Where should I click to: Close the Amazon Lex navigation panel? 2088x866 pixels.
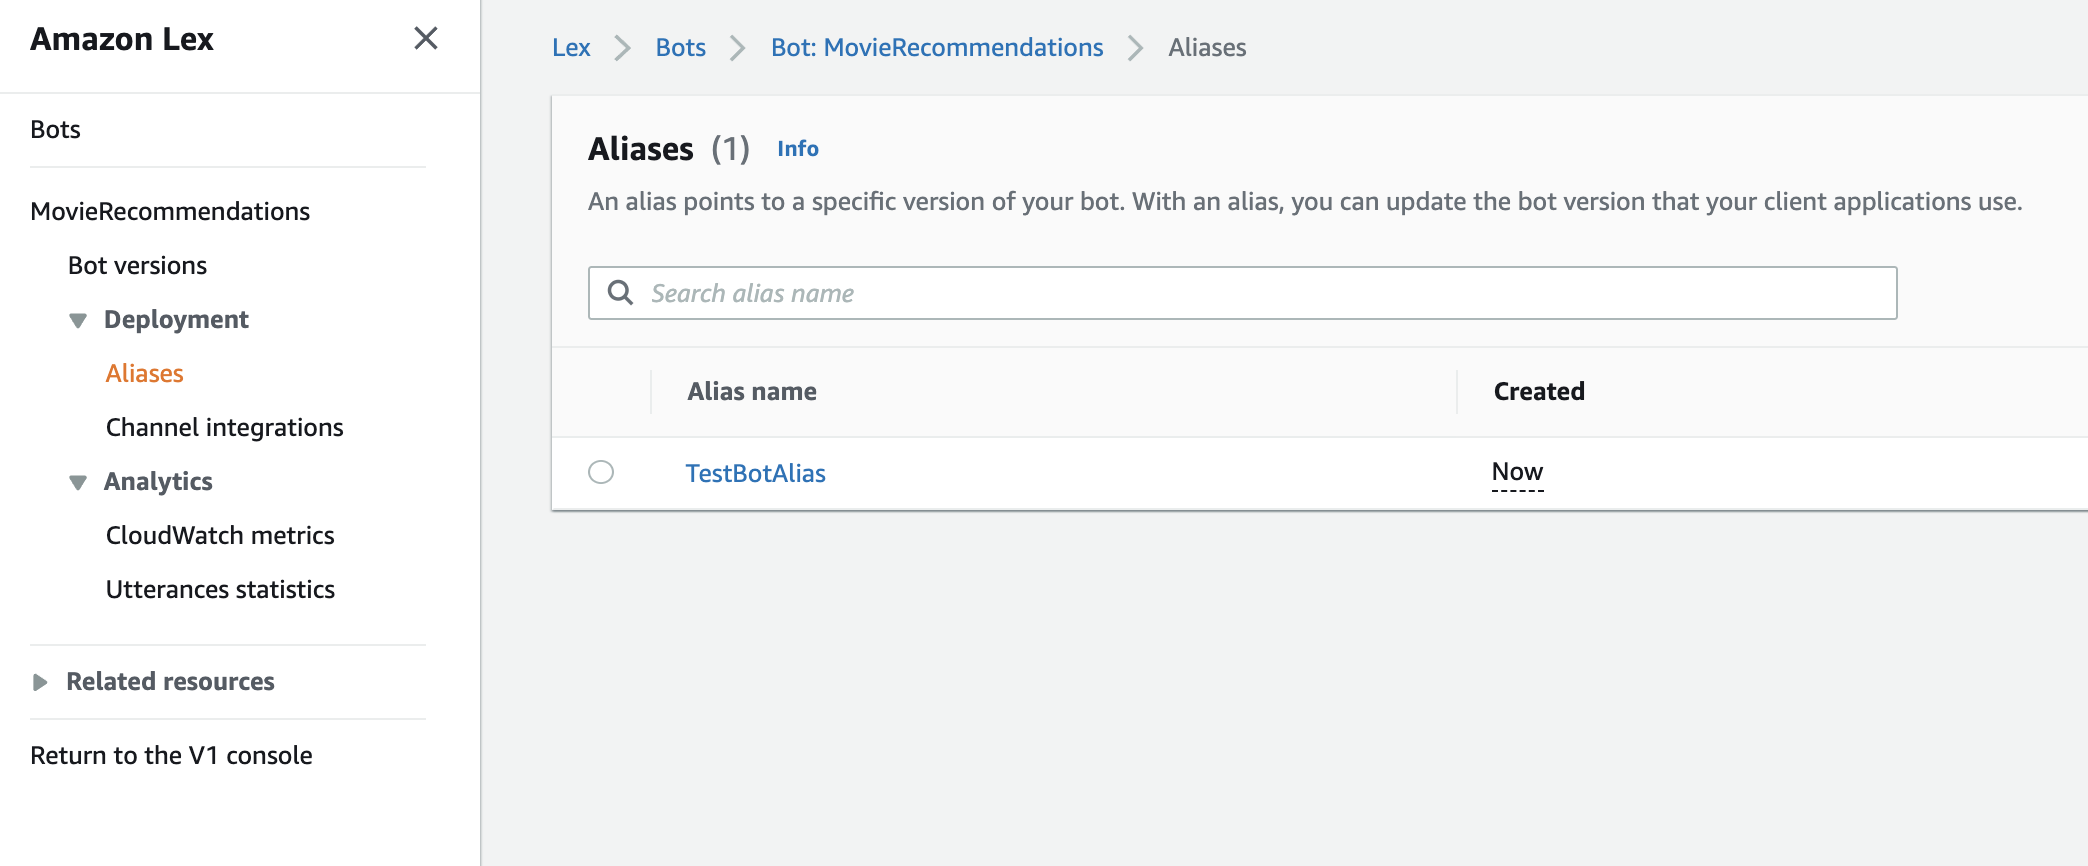(425, 39)
